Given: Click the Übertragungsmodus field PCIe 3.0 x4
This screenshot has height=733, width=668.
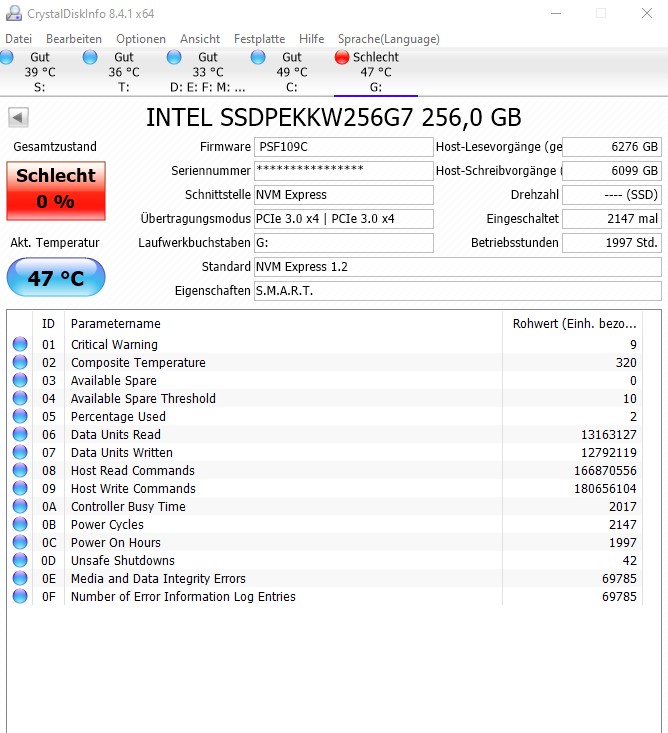Looking at the screenshot, I should pyautogui.click(x=344, y=219).
